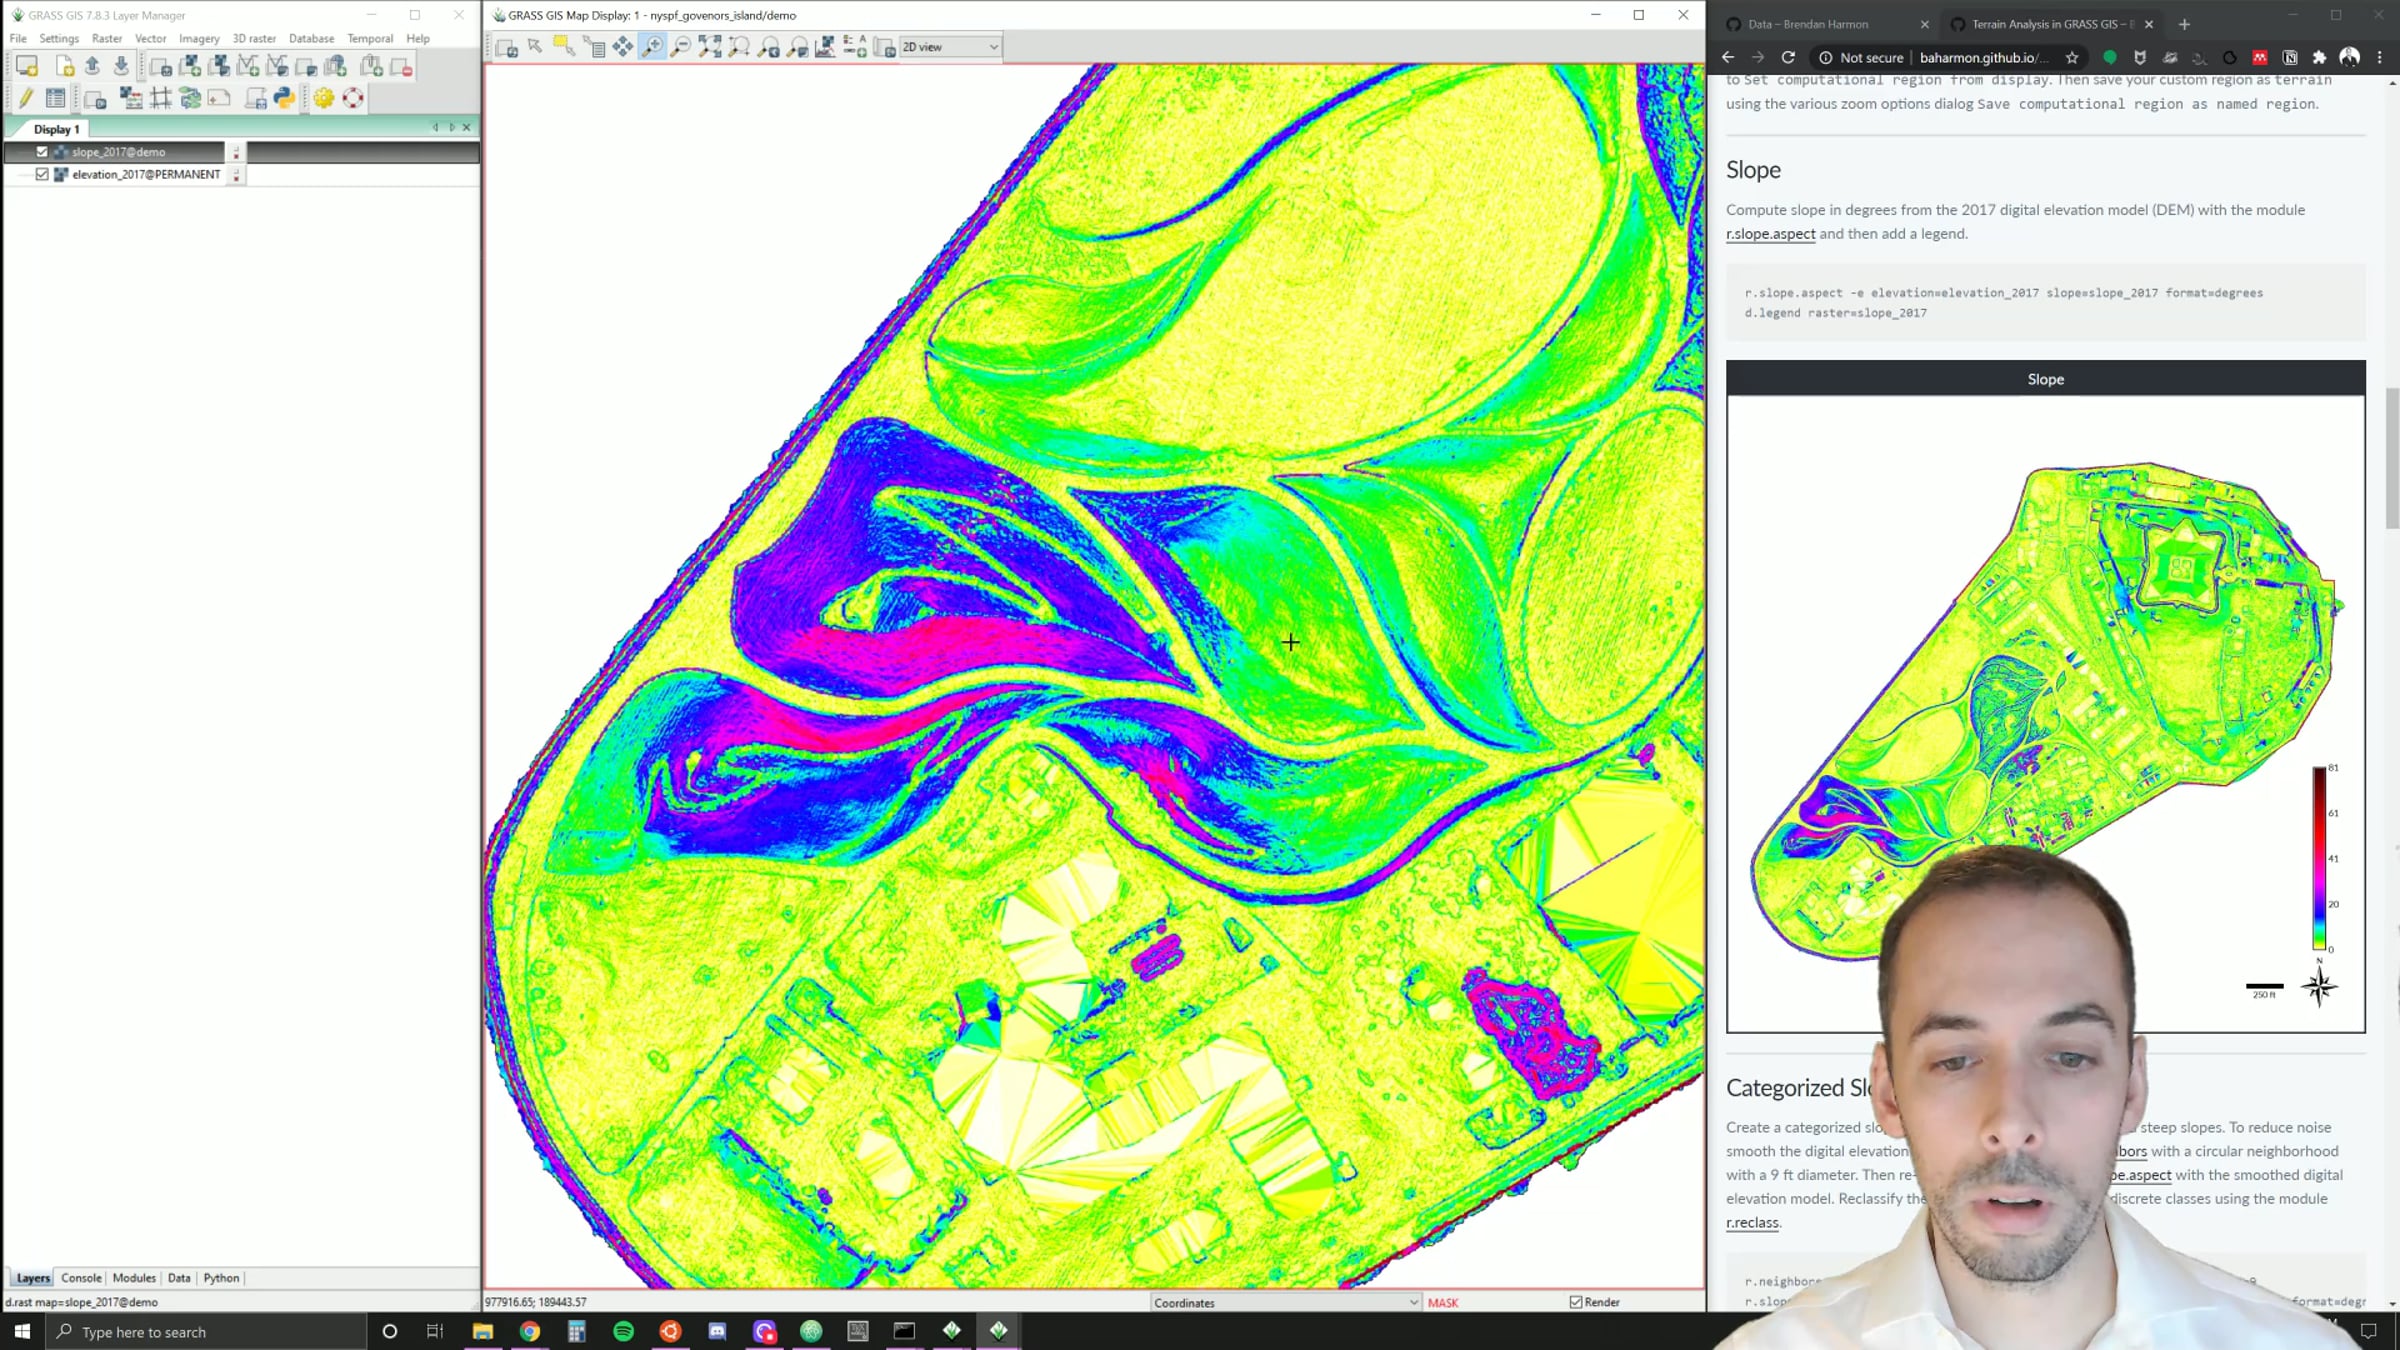Open the Raster menu
This screenshot has height=1350, width=2400.
click(106, 38)
